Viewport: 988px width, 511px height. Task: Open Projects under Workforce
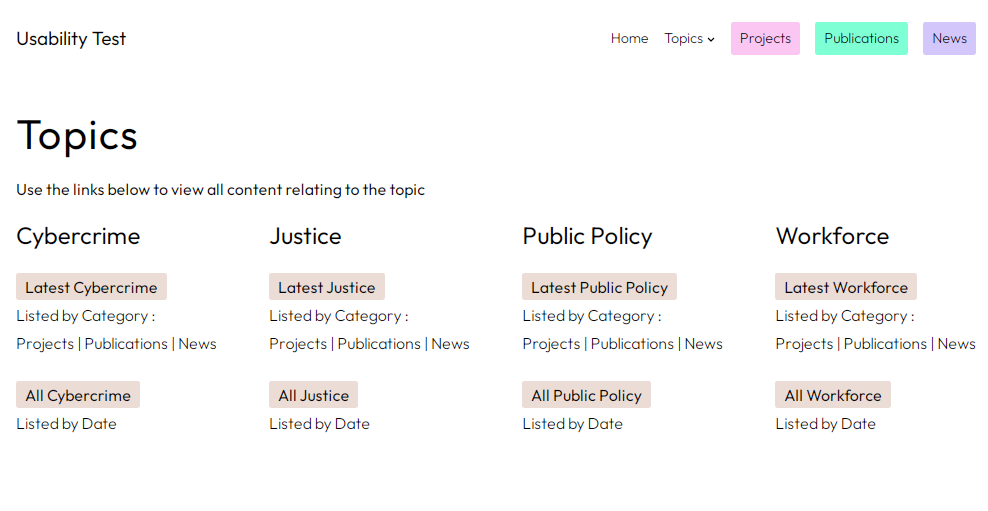[x=804, y=344]
